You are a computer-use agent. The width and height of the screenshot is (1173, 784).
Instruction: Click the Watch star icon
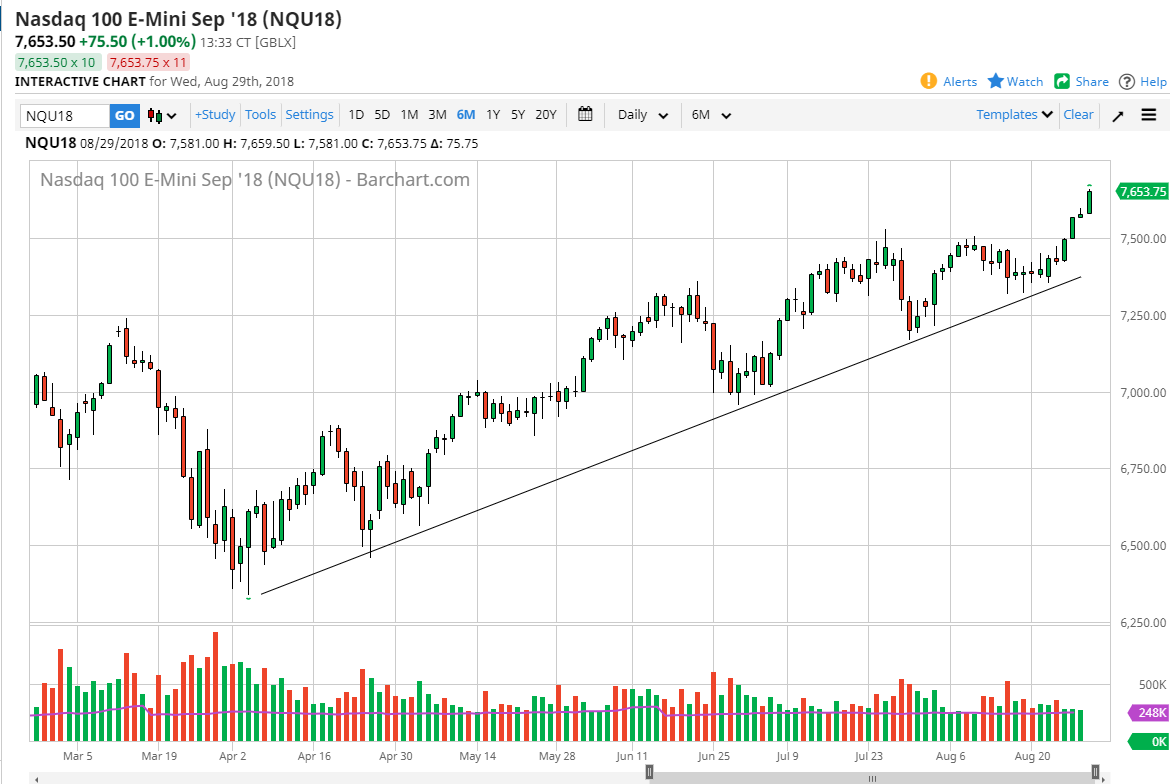click(x=996, y=81)
